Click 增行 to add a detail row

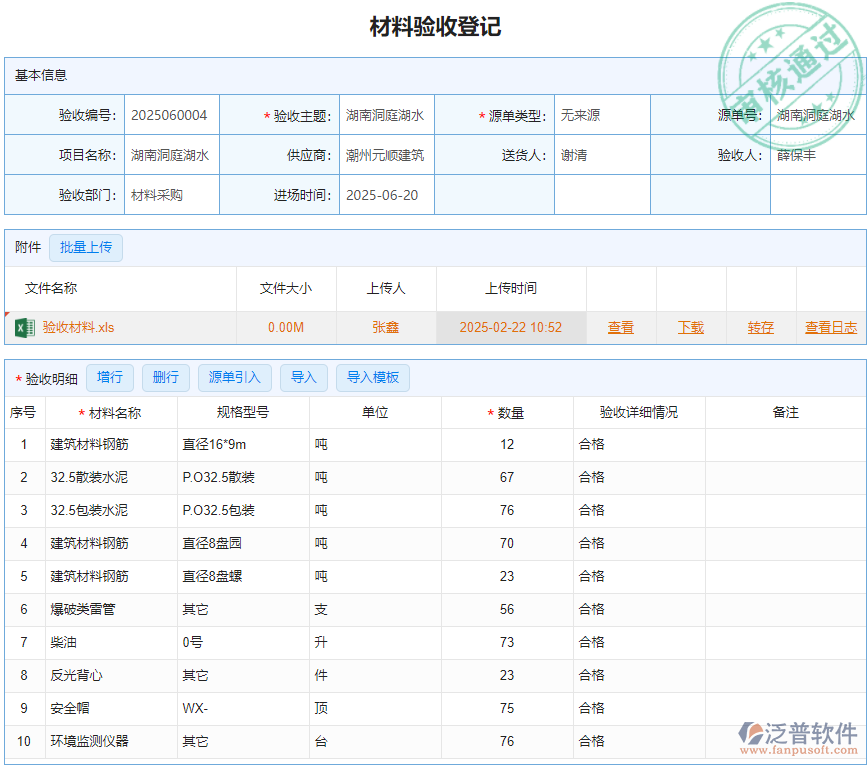point(110,377)
